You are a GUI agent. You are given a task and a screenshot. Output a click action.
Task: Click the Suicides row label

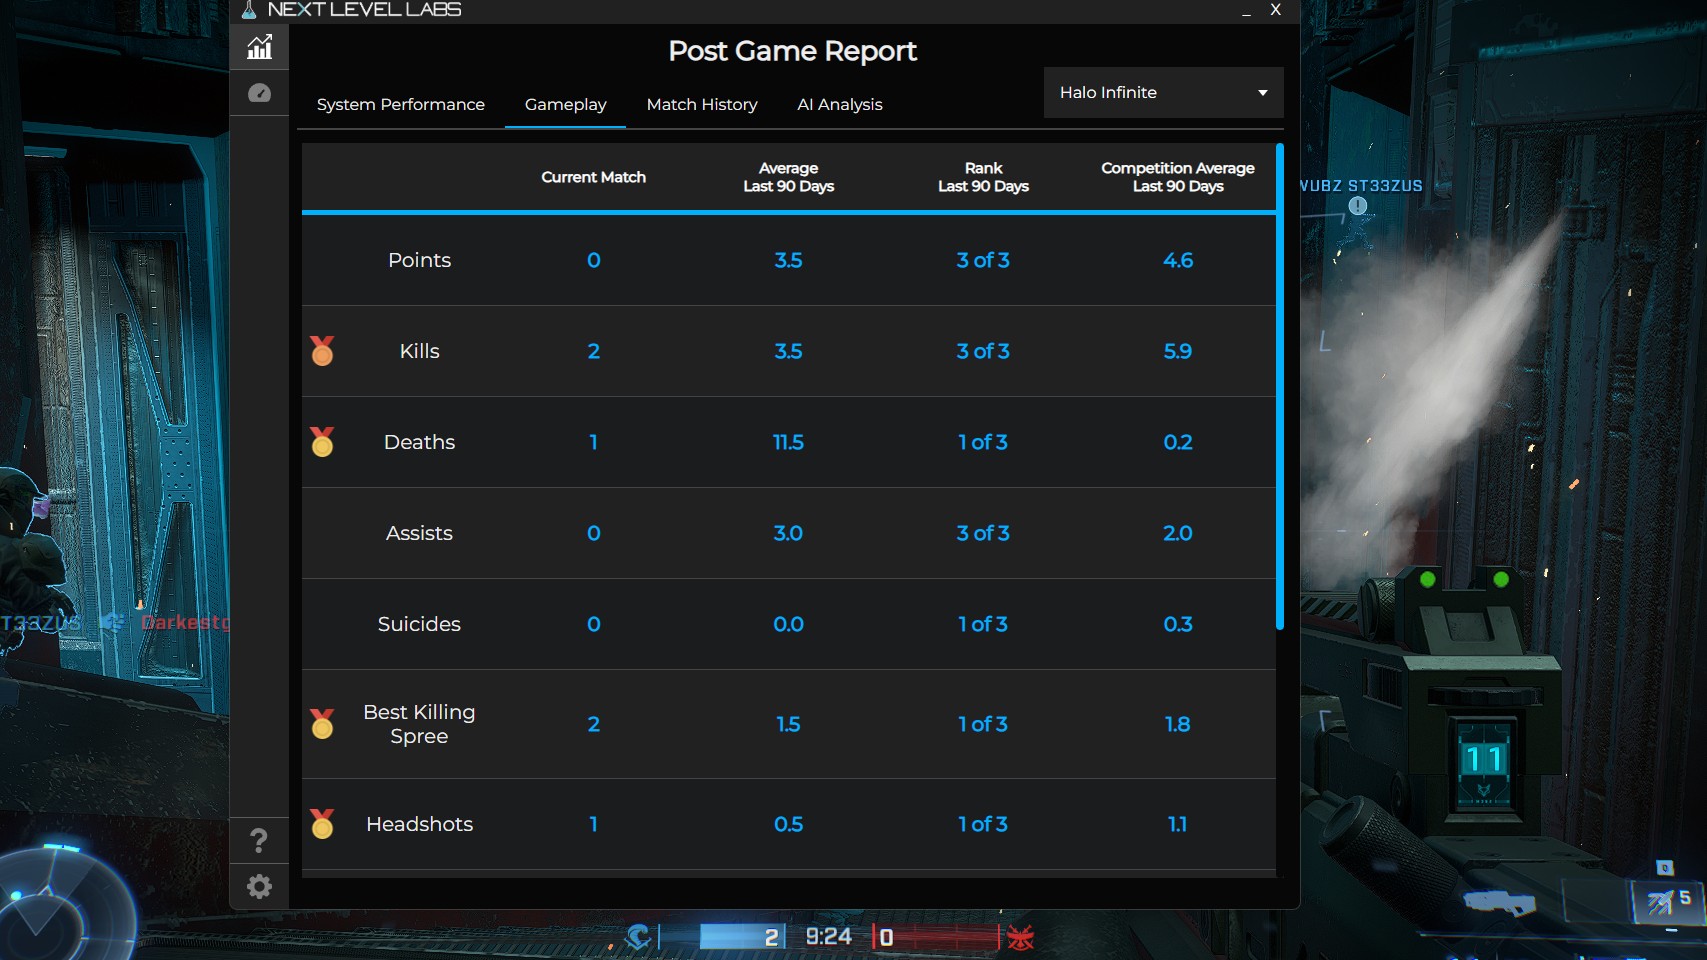click(x=419, y=624)
